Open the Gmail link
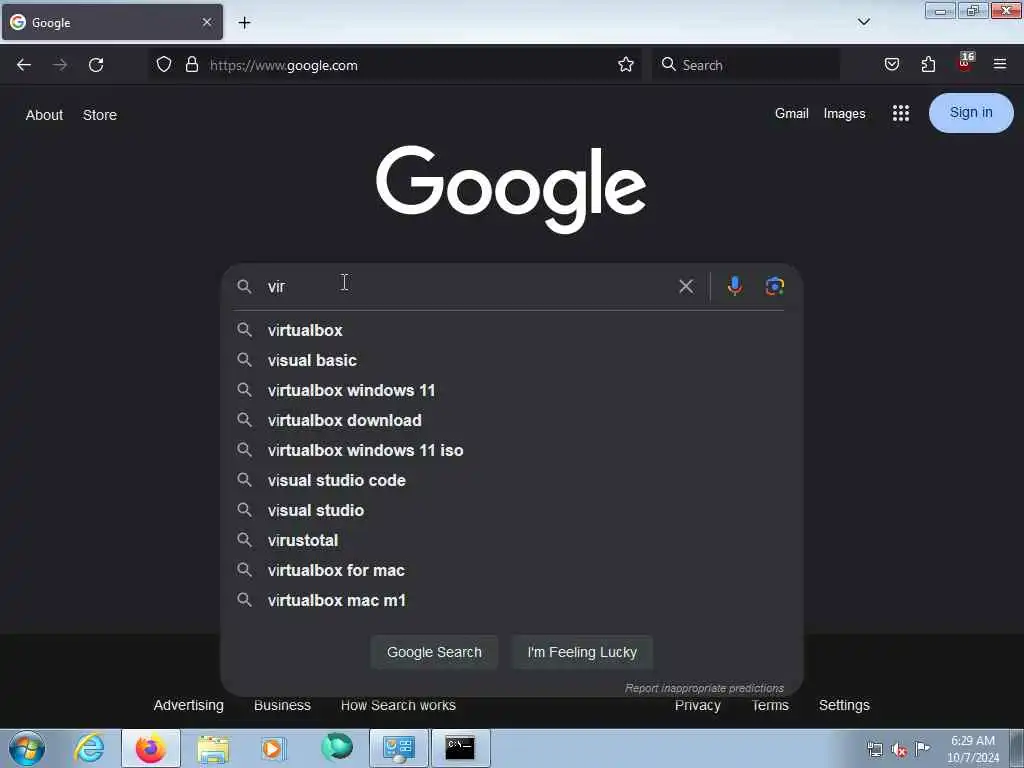Screen dimensions: 1024x768 pos(792,113)
